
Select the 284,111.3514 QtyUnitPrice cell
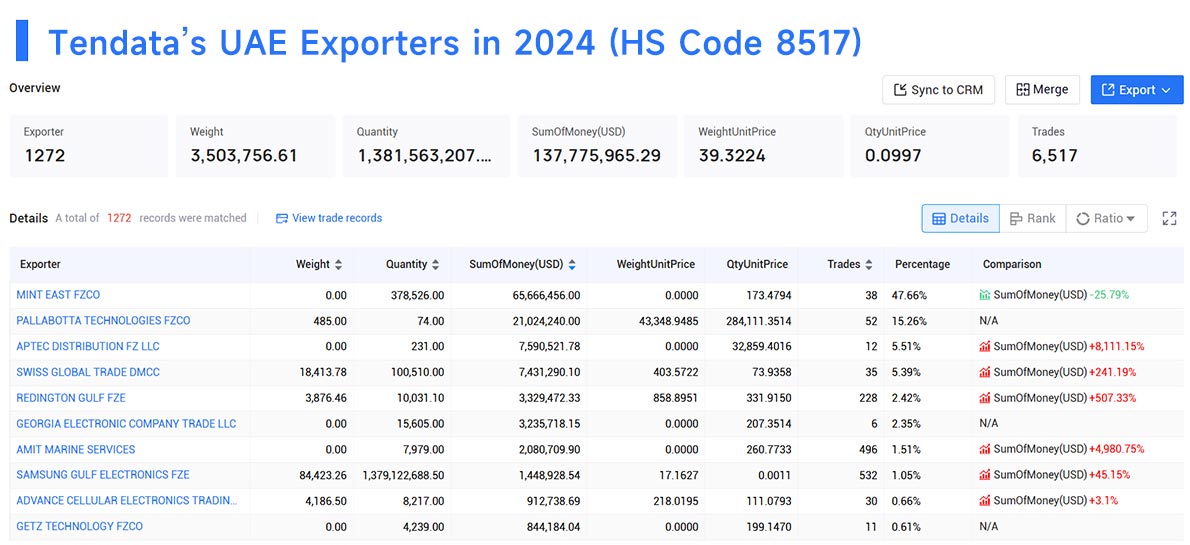(x=757, y=320)
